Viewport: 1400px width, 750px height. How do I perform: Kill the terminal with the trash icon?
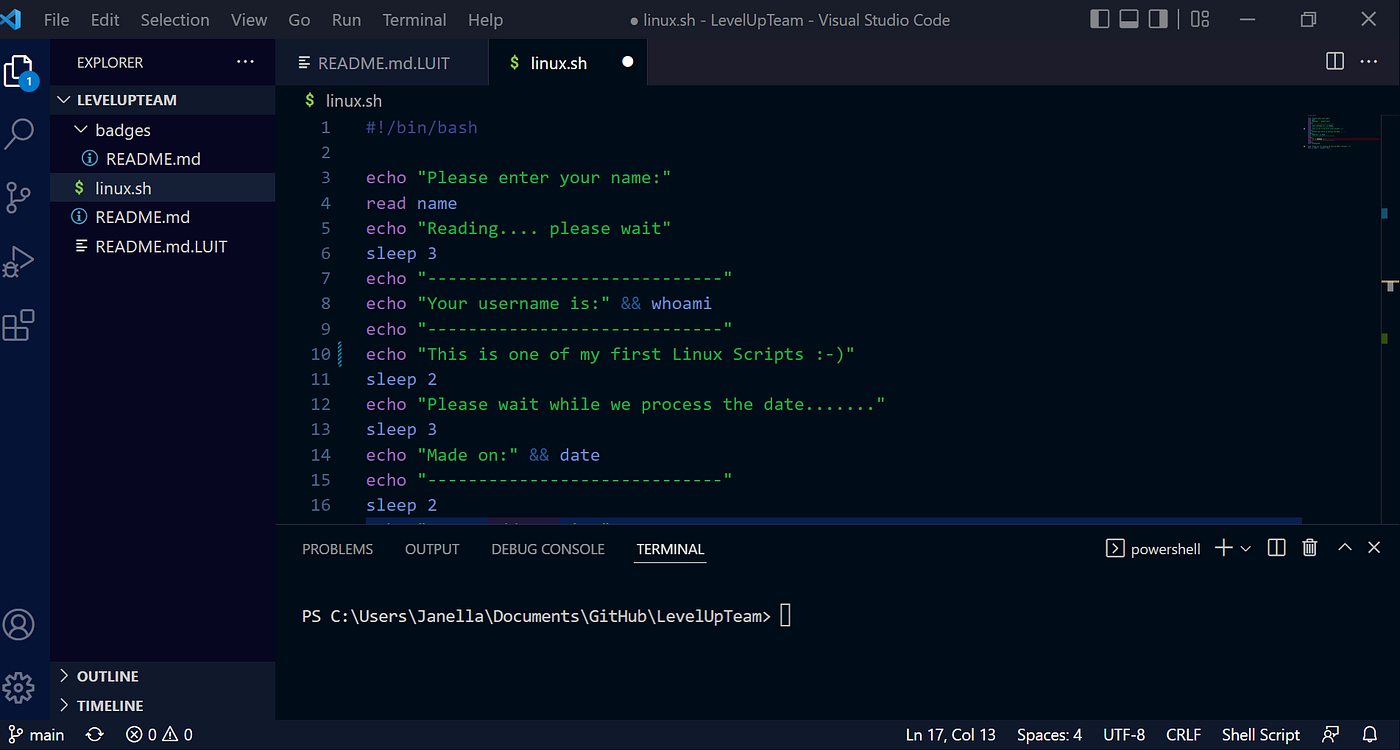[1310, 547]
